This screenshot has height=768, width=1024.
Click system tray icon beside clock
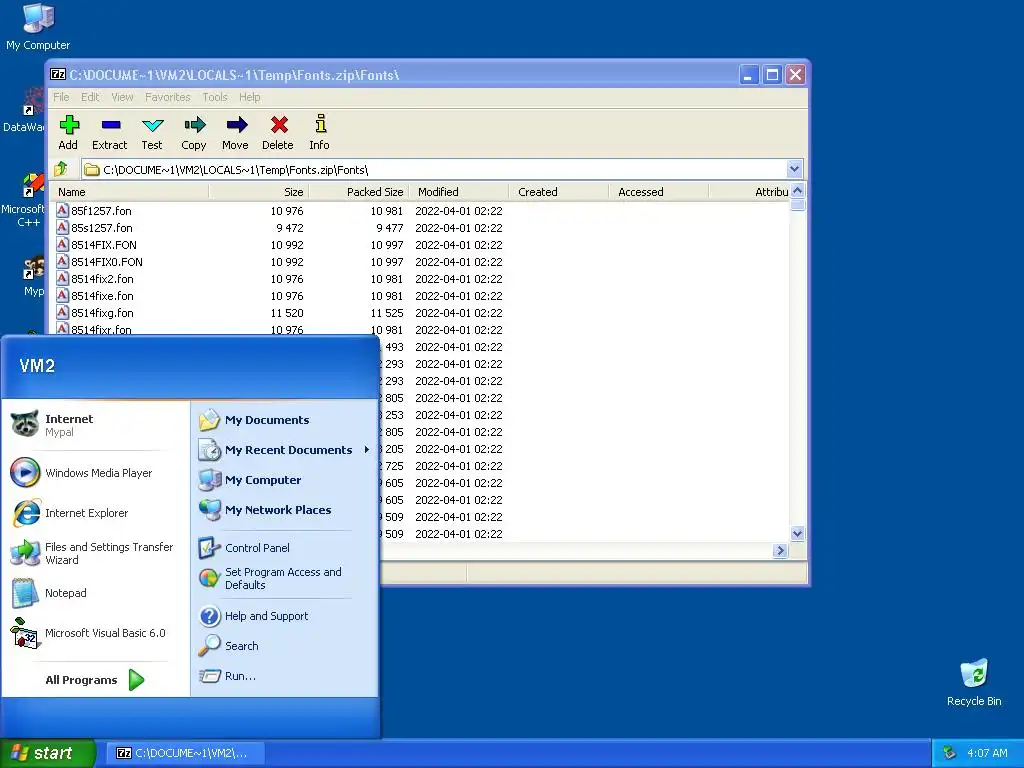(x=950, y=753)
